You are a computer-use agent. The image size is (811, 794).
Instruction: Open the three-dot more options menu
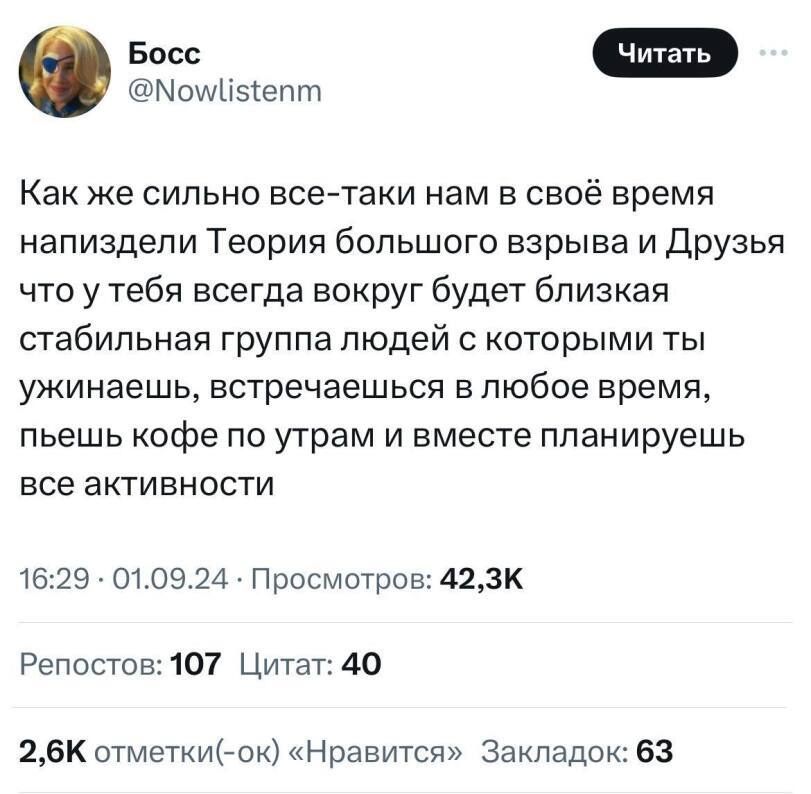tap(774, 55)
